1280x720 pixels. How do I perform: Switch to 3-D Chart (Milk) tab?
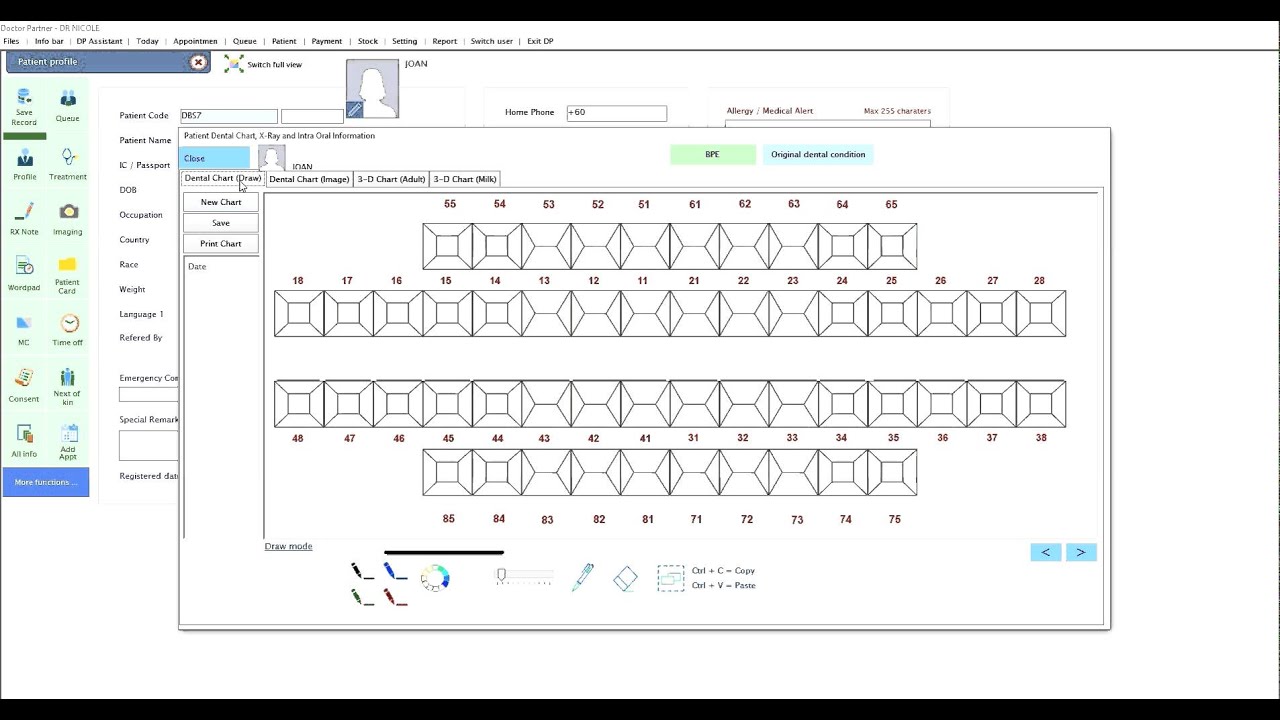pyautogui.click(x=465, y=179)
